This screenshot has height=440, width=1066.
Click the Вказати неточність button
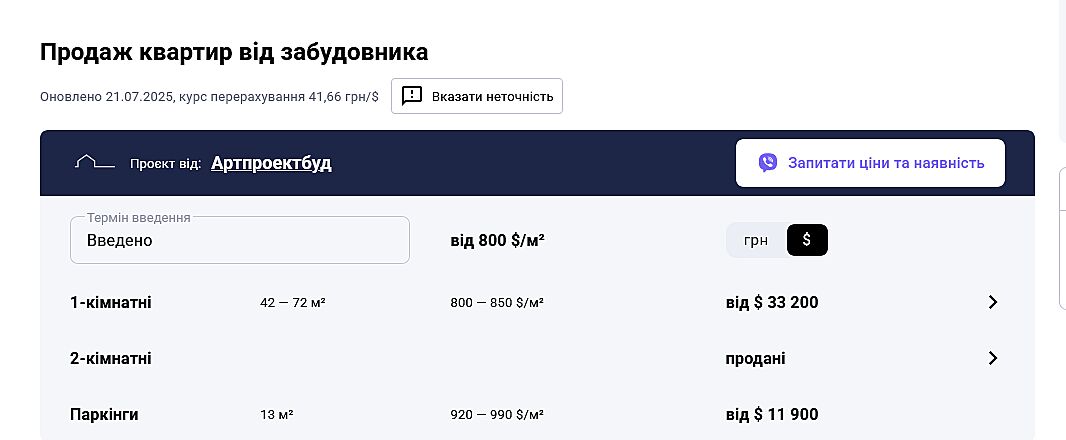coord(477,96)
